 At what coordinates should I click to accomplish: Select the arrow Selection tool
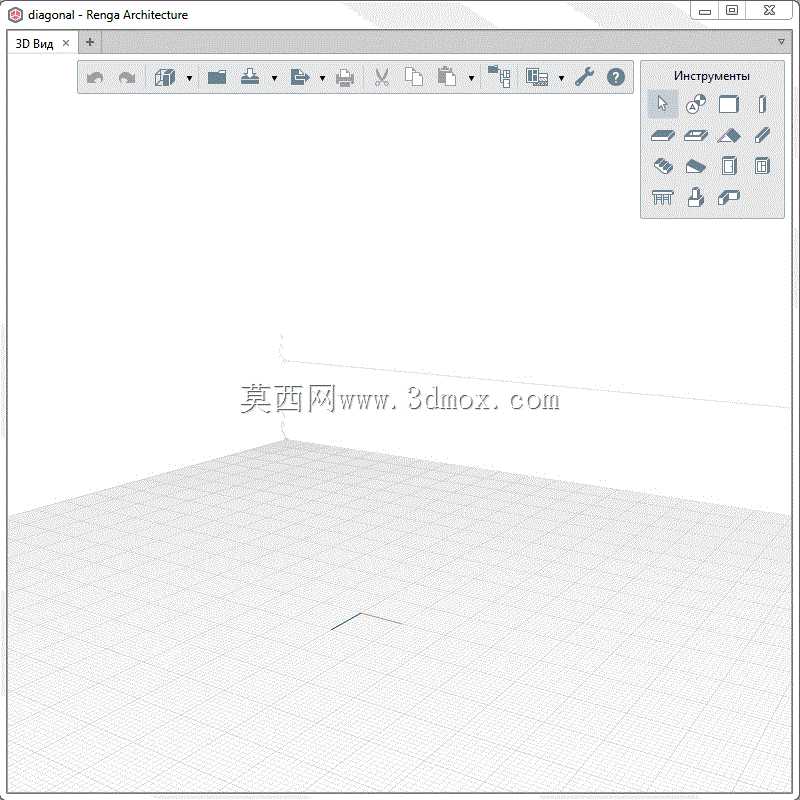coord(663,104)
